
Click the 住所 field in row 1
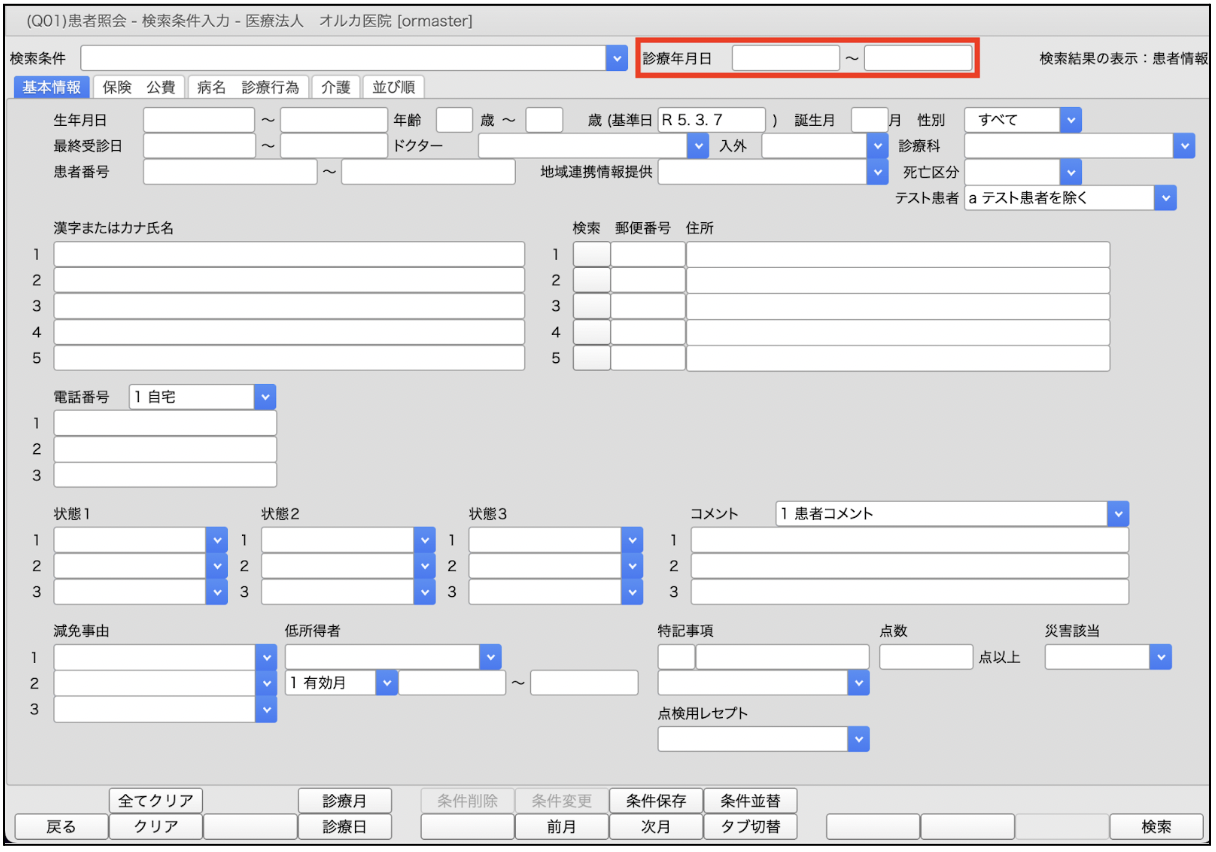898,254
